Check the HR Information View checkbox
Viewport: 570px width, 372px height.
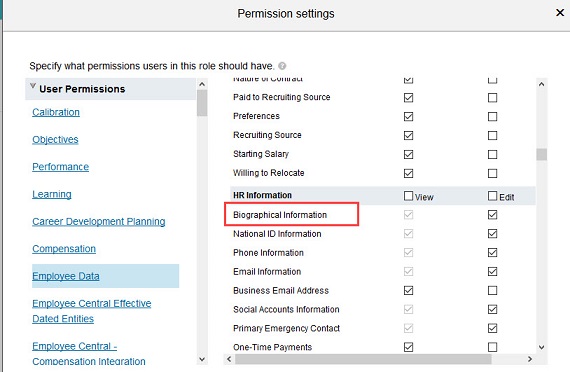(409, 196)
